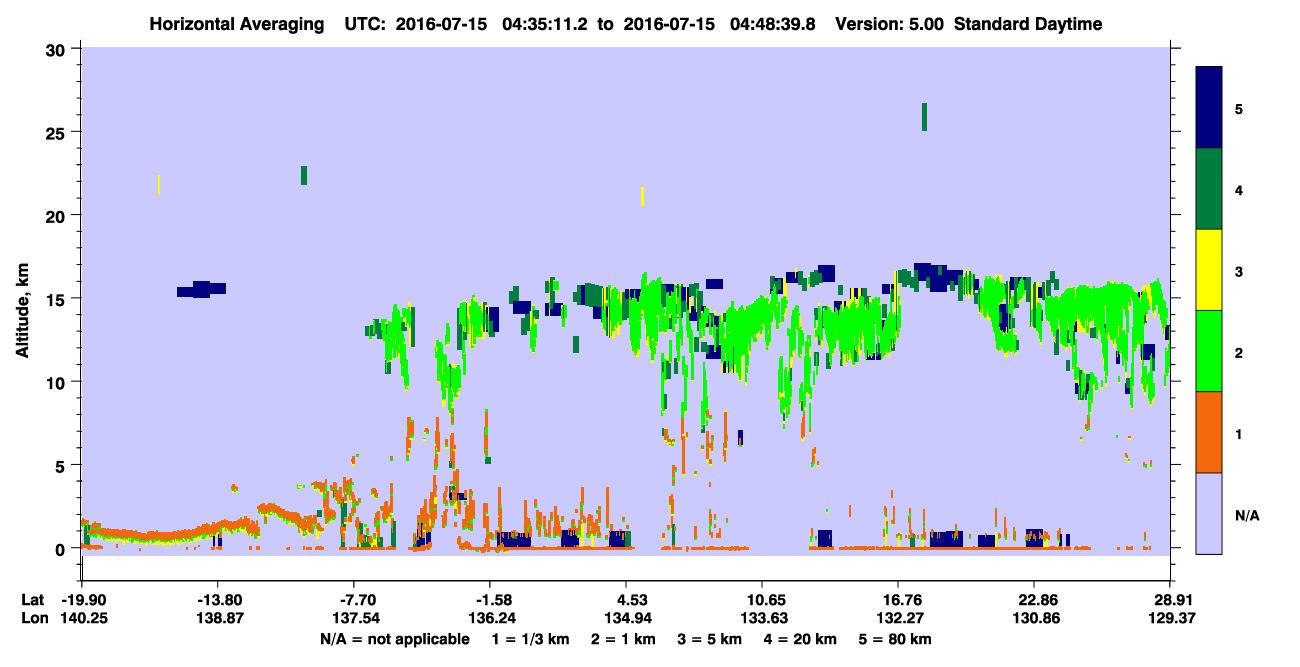Click the latitude value 16.76
1300x667 pixels.
[898, 600]
